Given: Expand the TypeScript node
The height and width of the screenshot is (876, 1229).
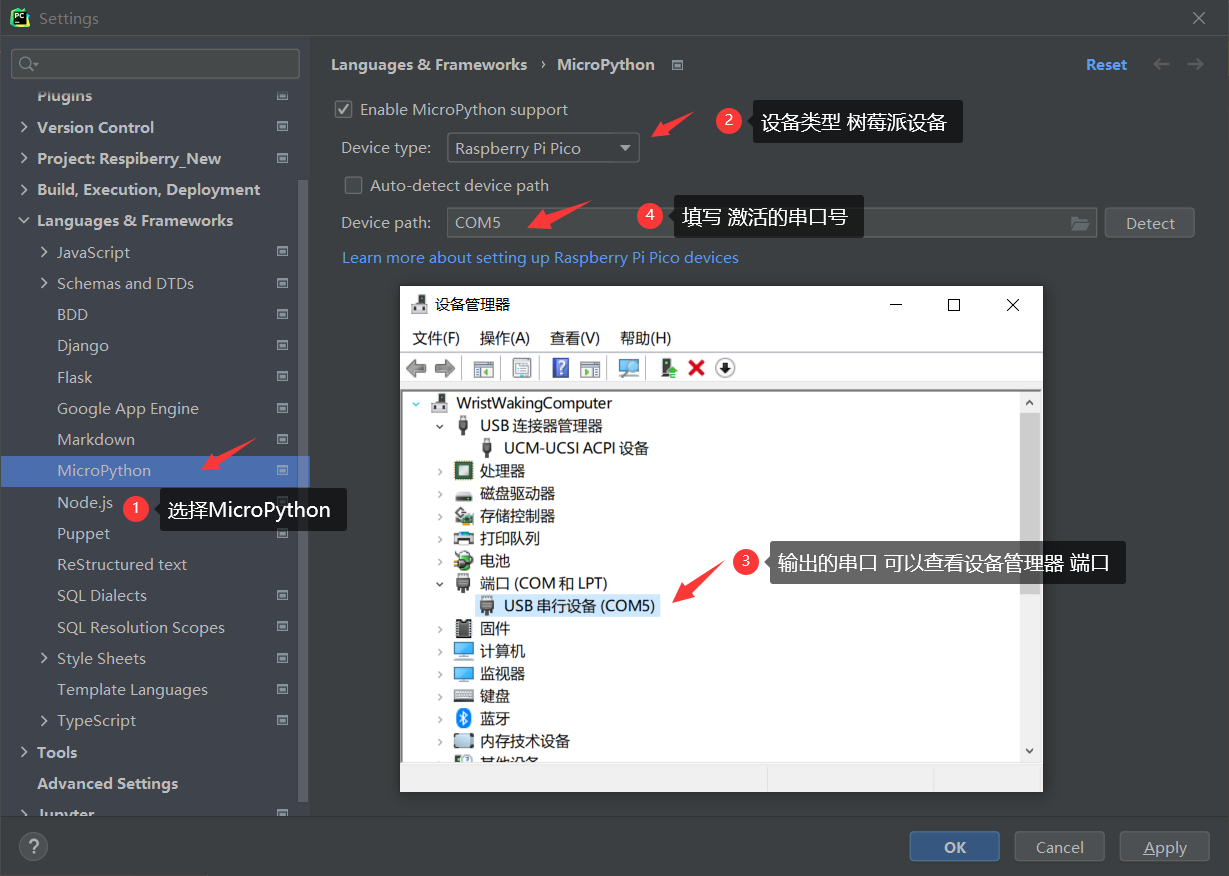Looking at the screenshot, I should [44, 720].
